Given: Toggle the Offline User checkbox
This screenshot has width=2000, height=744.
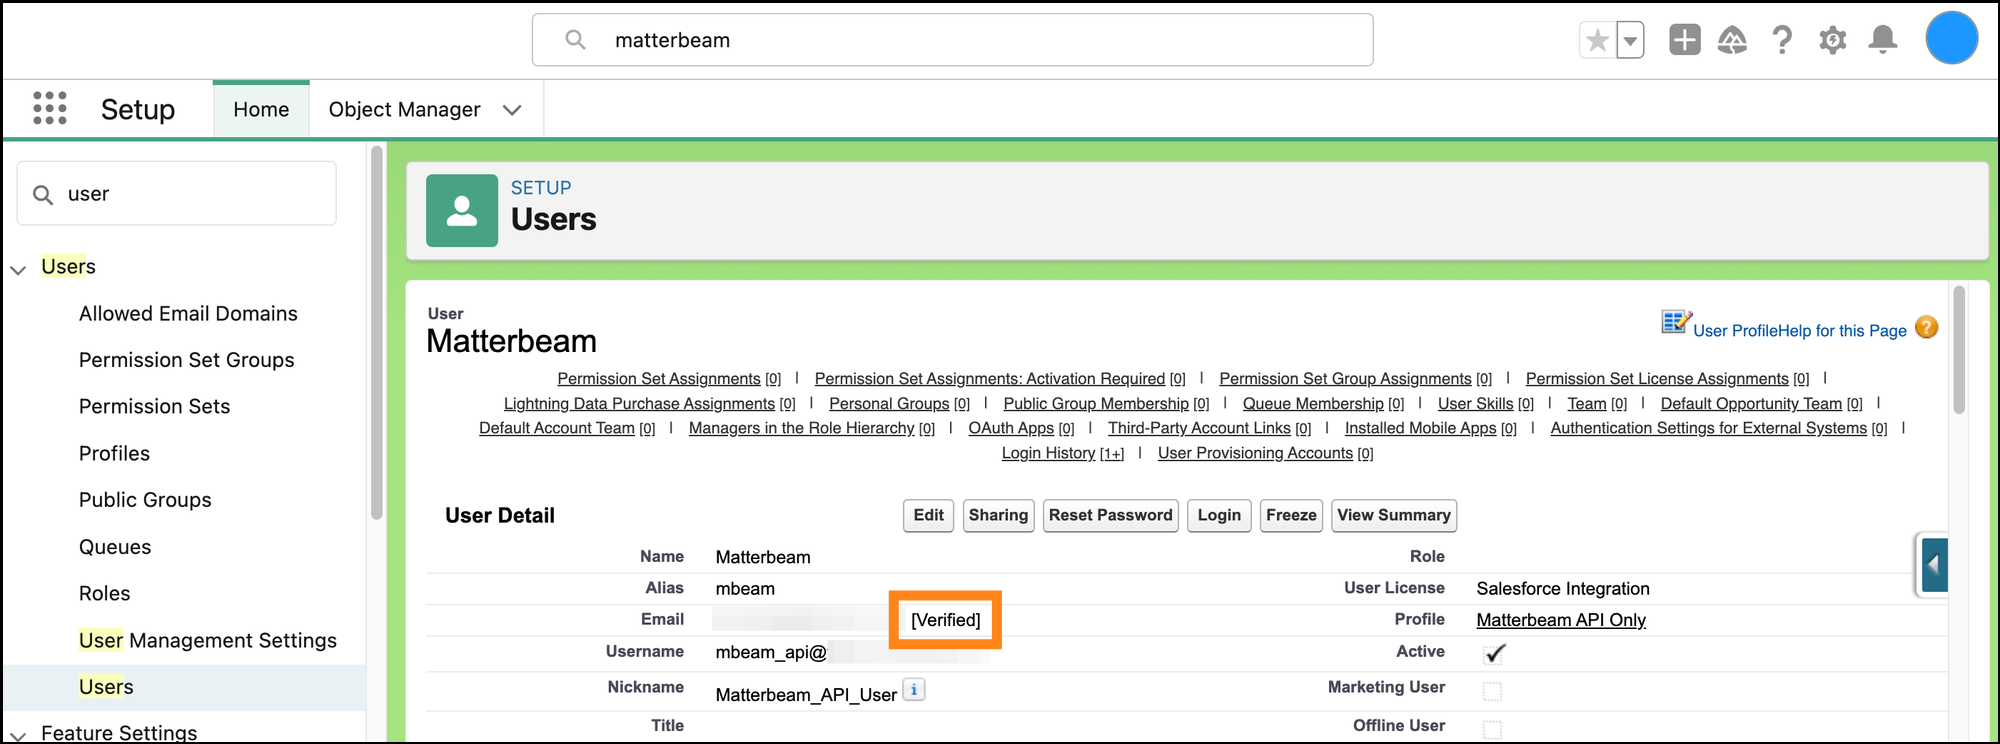Looking at the screenshot, I should pyautogui.click(x=1492, y=729).
